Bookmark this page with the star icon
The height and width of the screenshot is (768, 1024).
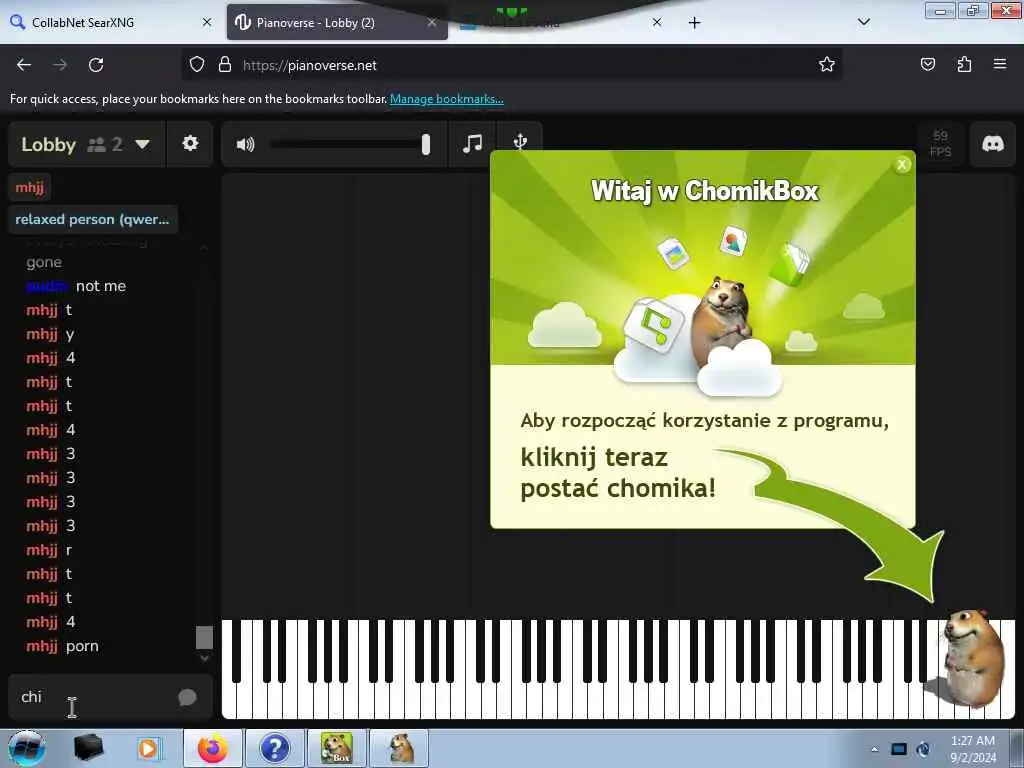tap(827, 64)
